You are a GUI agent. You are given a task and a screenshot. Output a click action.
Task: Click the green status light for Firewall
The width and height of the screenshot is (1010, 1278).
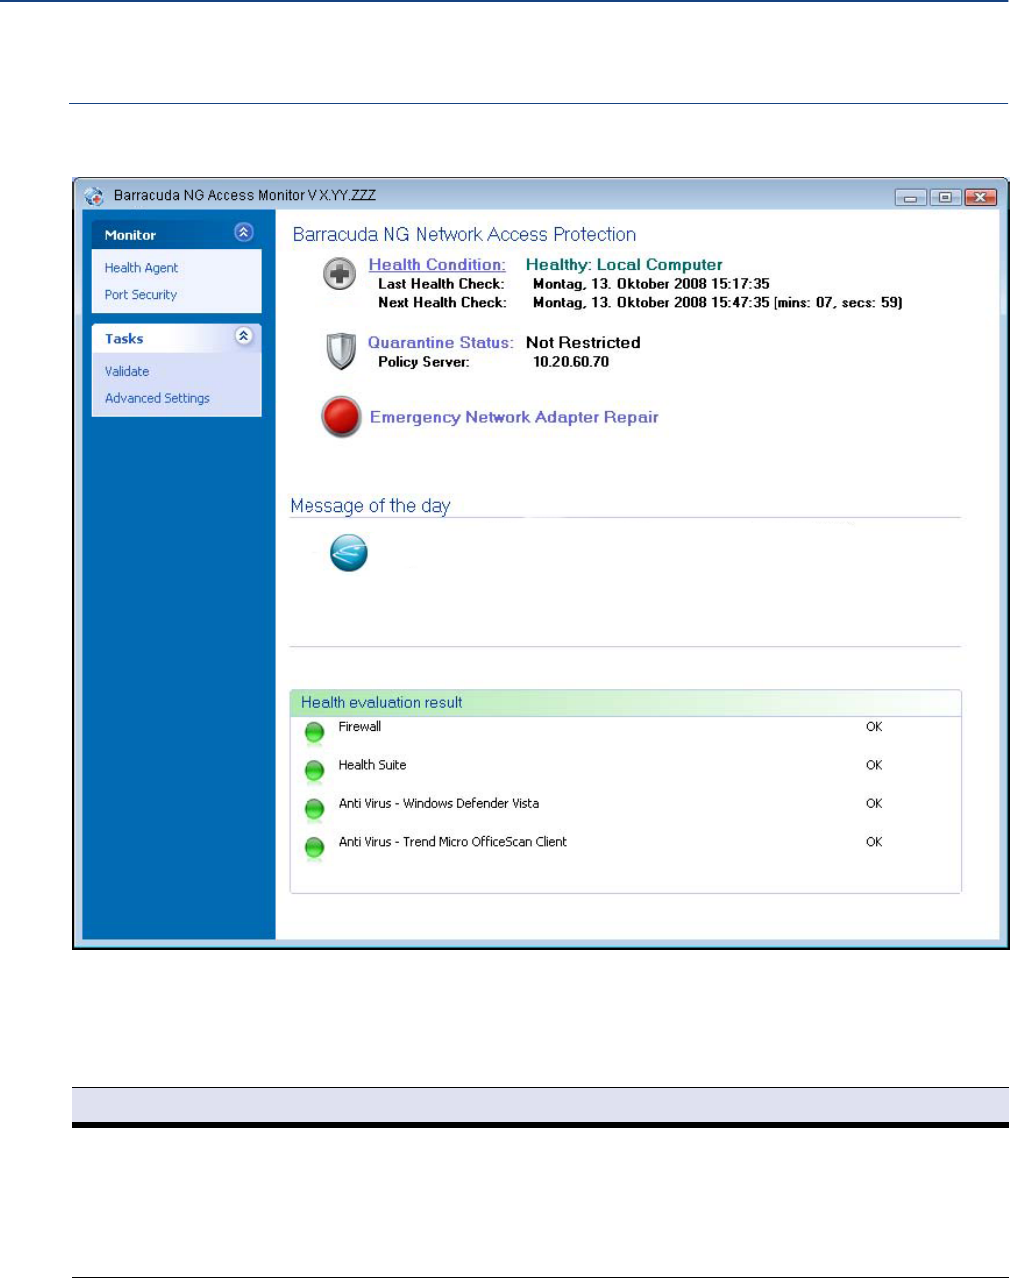(x=314, y=733)
